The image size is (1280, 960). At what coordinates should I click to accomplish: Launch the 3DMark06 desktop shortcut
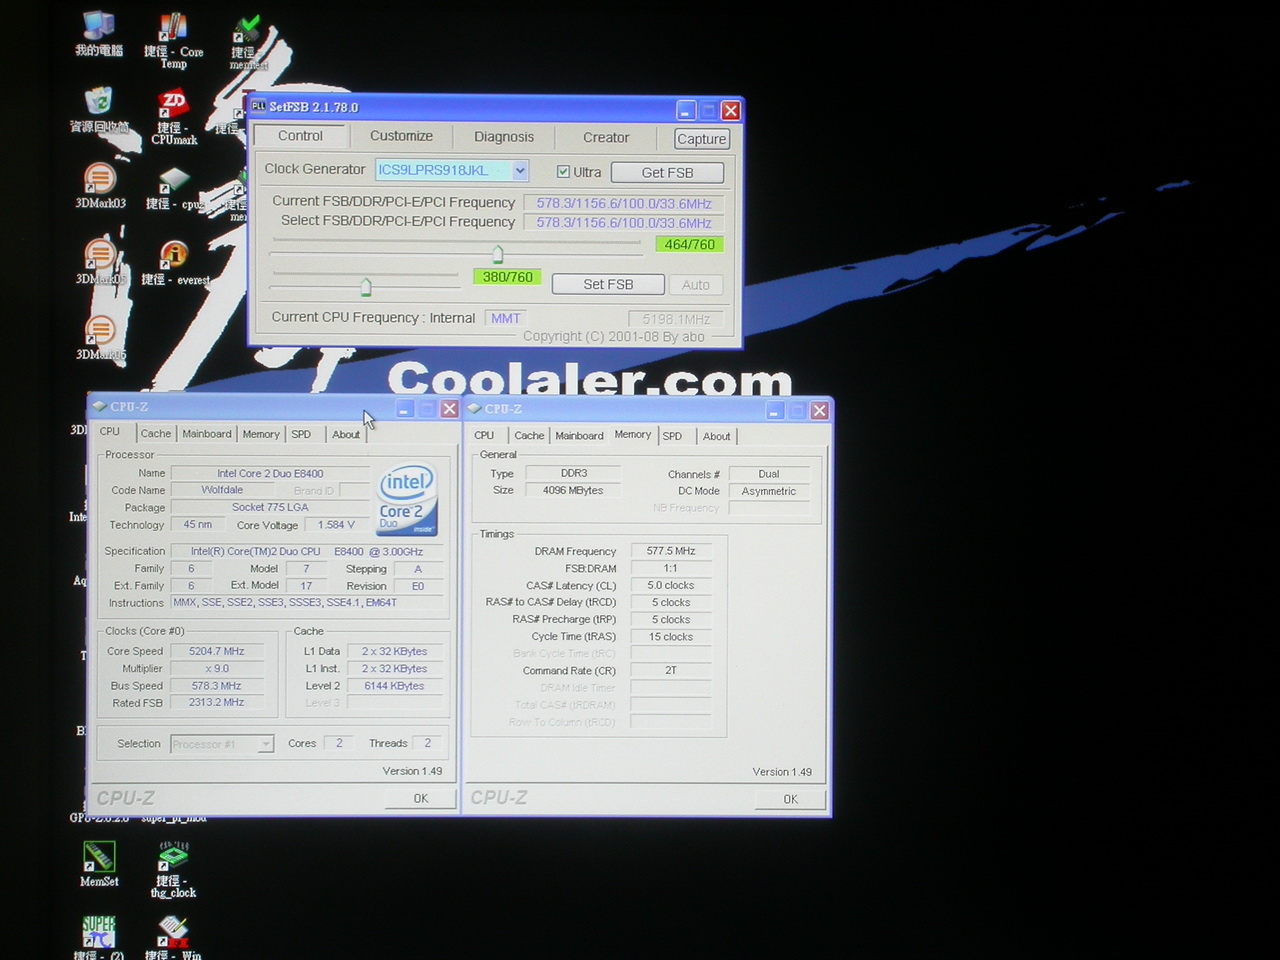point(100,338)
